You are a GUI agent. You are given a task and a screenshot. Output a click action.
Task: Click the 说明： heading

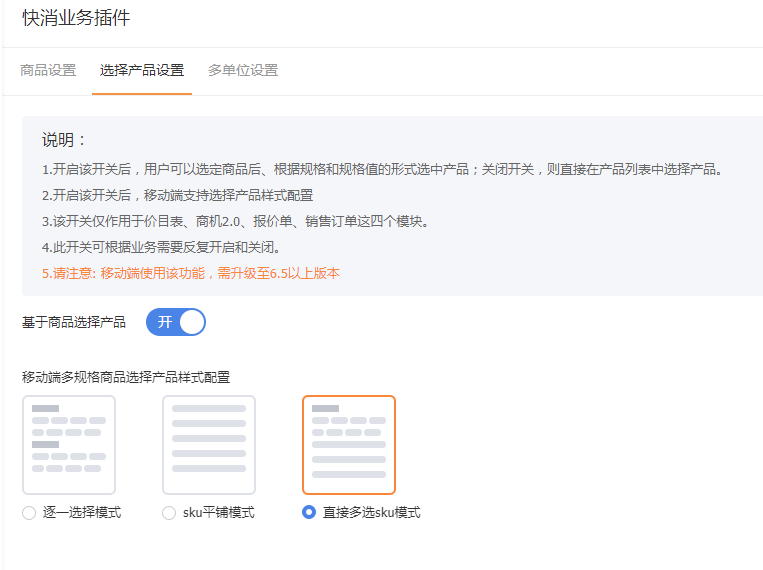pyautogui.click(x=64, y=140)
